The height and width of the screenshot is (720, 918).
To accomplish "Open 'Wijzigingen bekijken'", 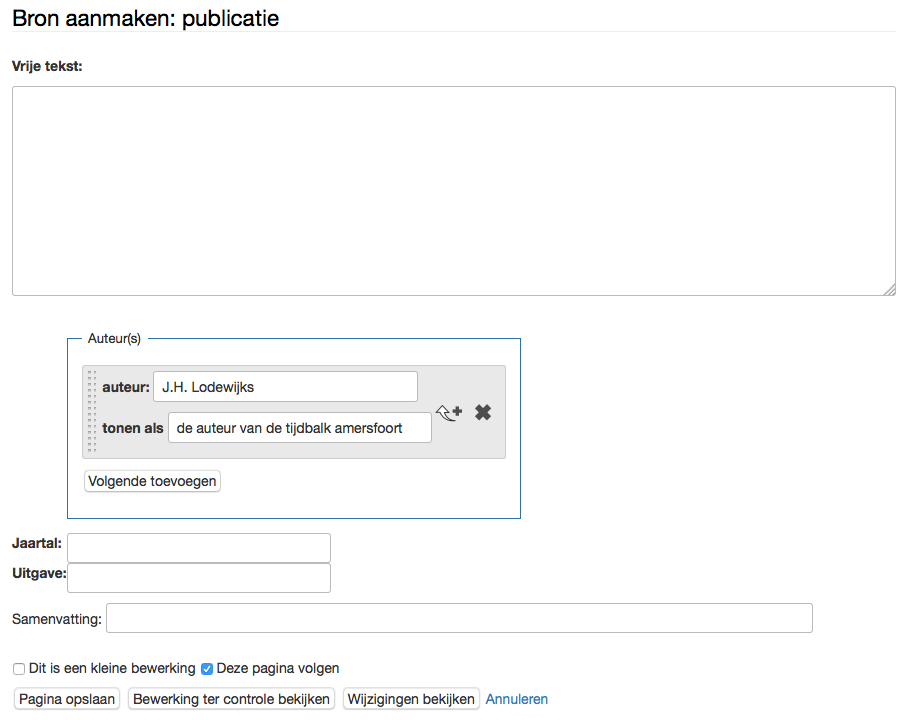I will pyautogui.click(x=411, y=698).
